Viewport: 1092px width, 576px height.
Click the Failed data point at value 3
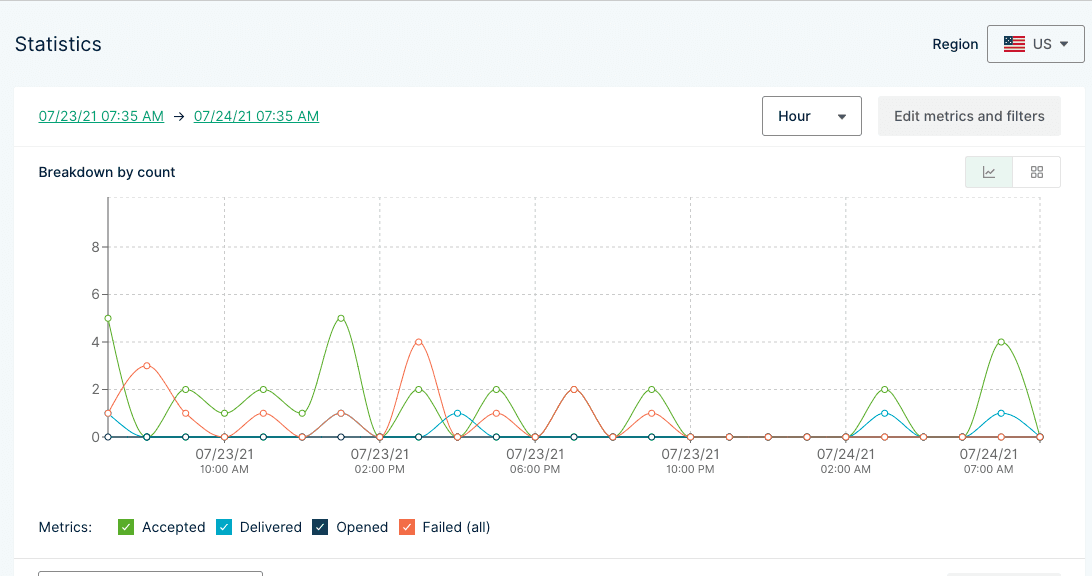[147, 366]
